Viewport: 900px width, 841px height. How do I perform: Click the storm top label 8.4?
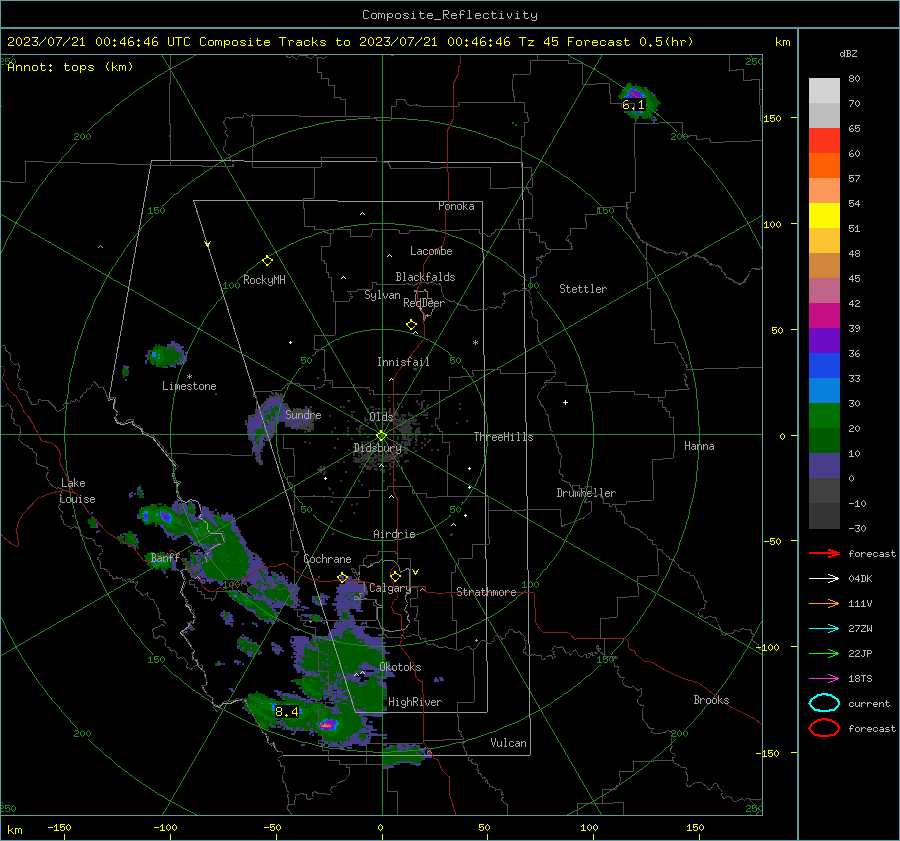(x=286, y=712)
